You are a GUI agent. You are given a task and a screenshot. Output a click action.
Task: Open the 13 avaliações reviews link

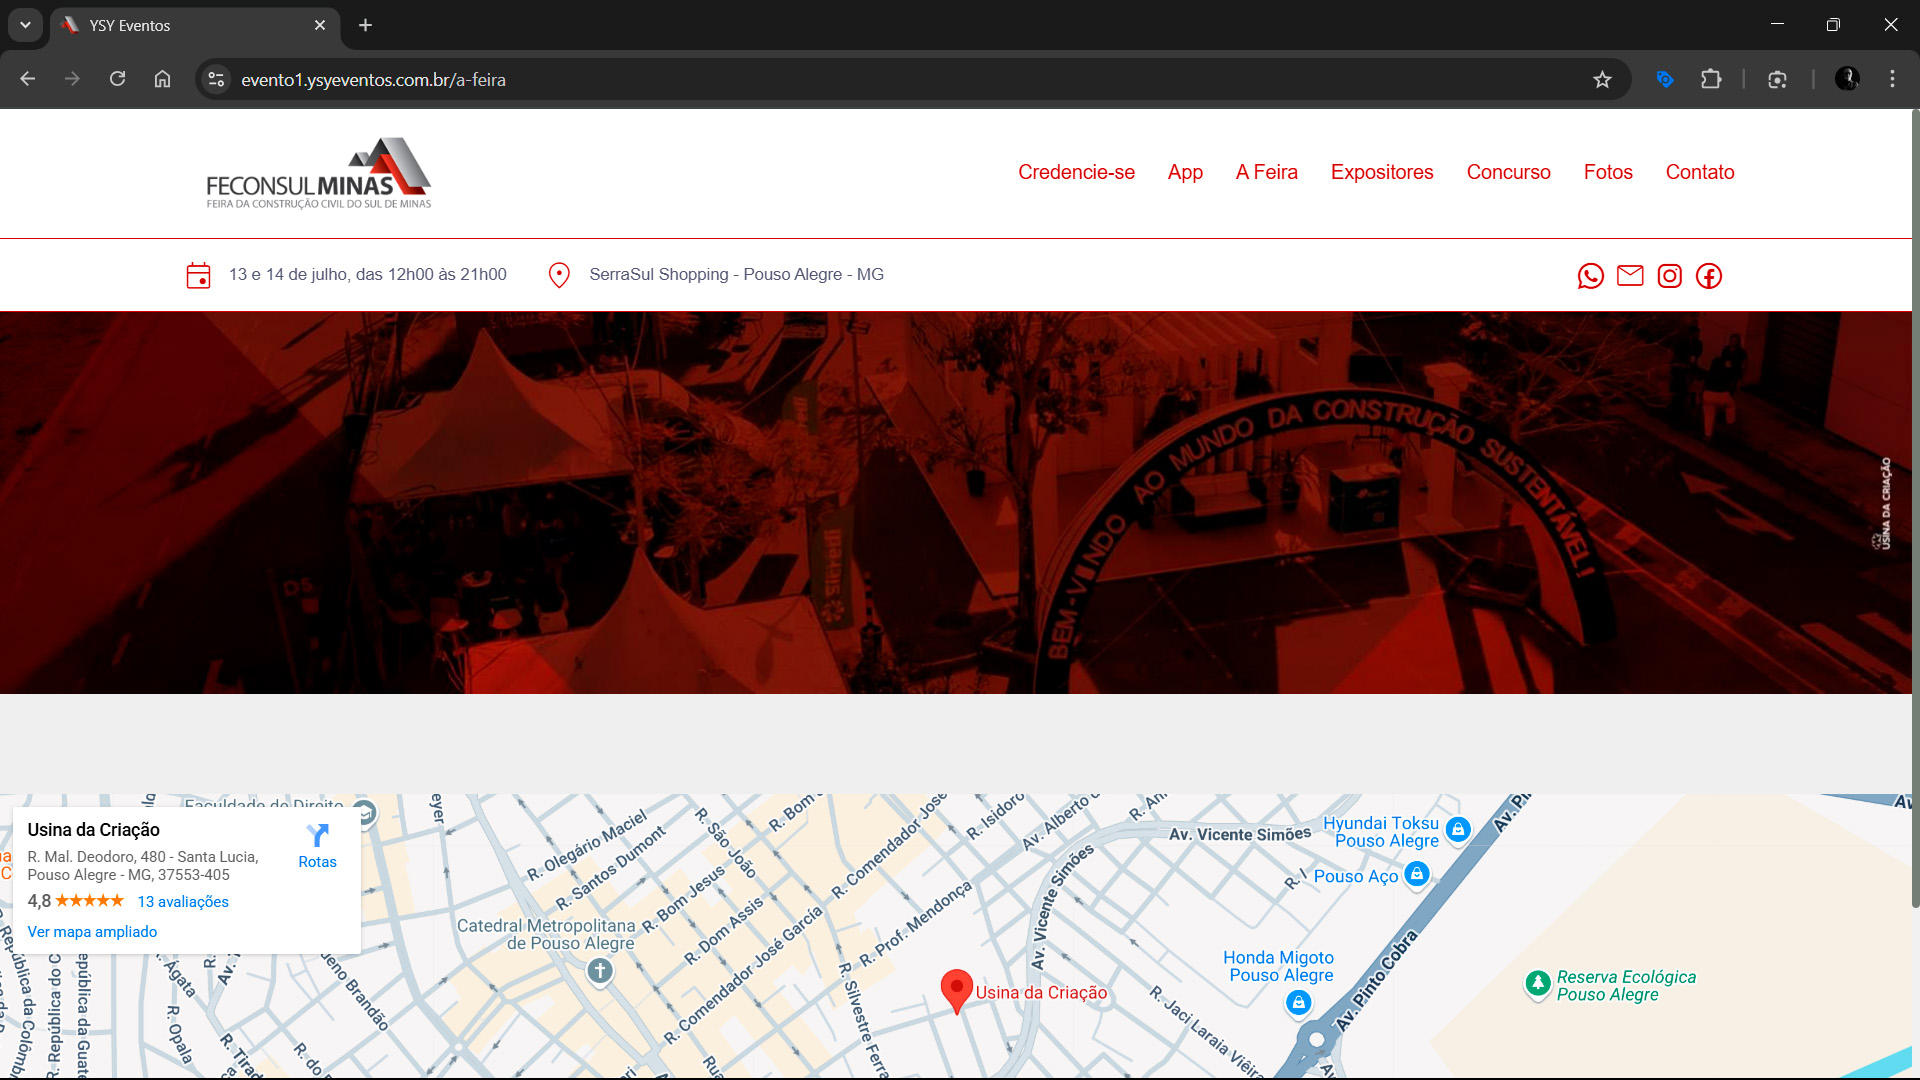click(183, 901)
